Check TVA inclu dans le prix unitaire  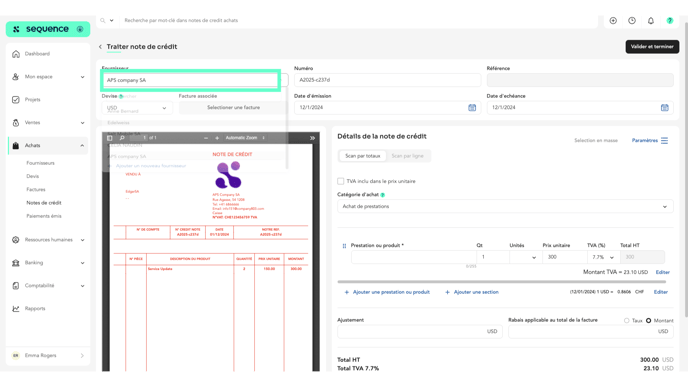(340, 181)
